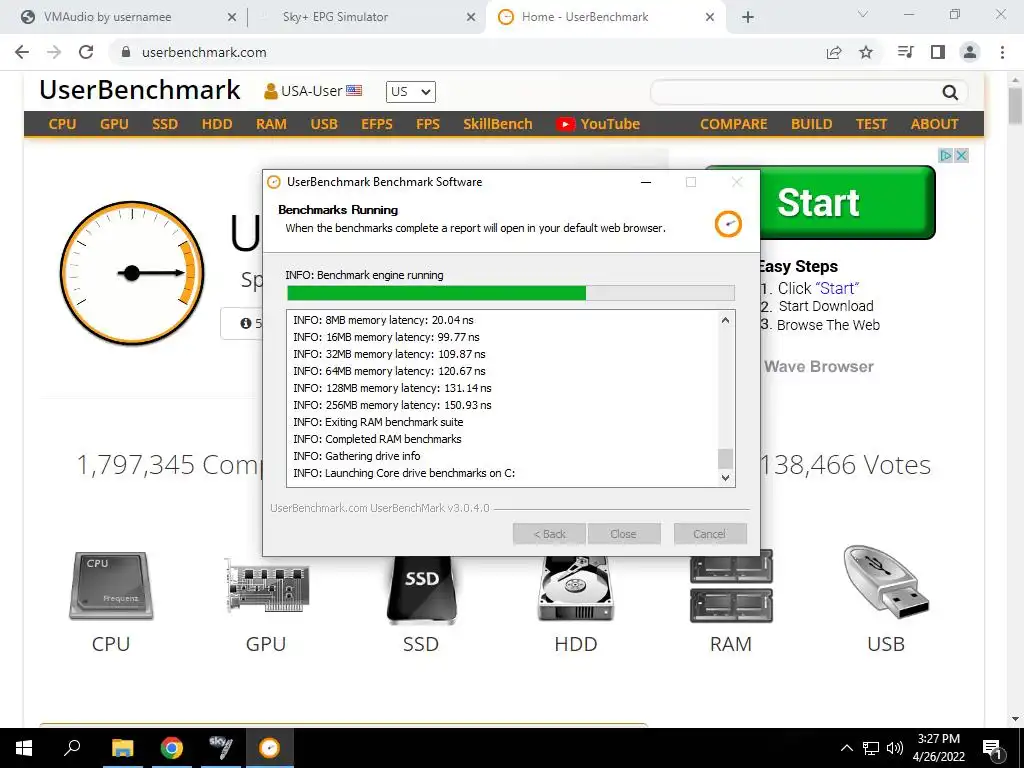This screenshot has width=1024, height=768.
Task: Open Sky+ app from taskbar
Action: [x=221, y=748]
